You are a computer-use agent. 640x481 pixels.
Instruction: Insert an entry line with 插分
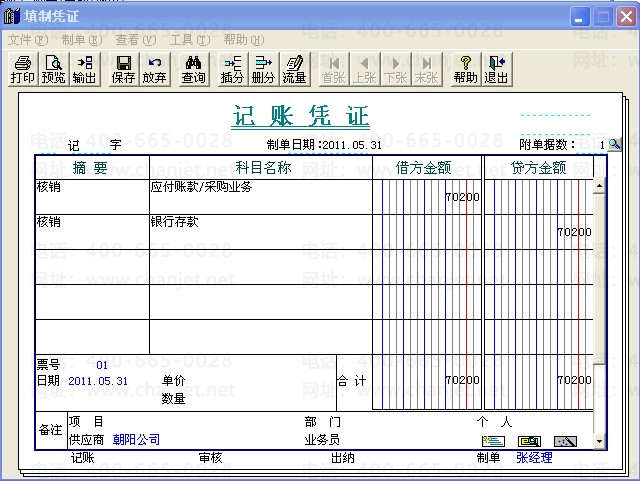pos(232,69)
